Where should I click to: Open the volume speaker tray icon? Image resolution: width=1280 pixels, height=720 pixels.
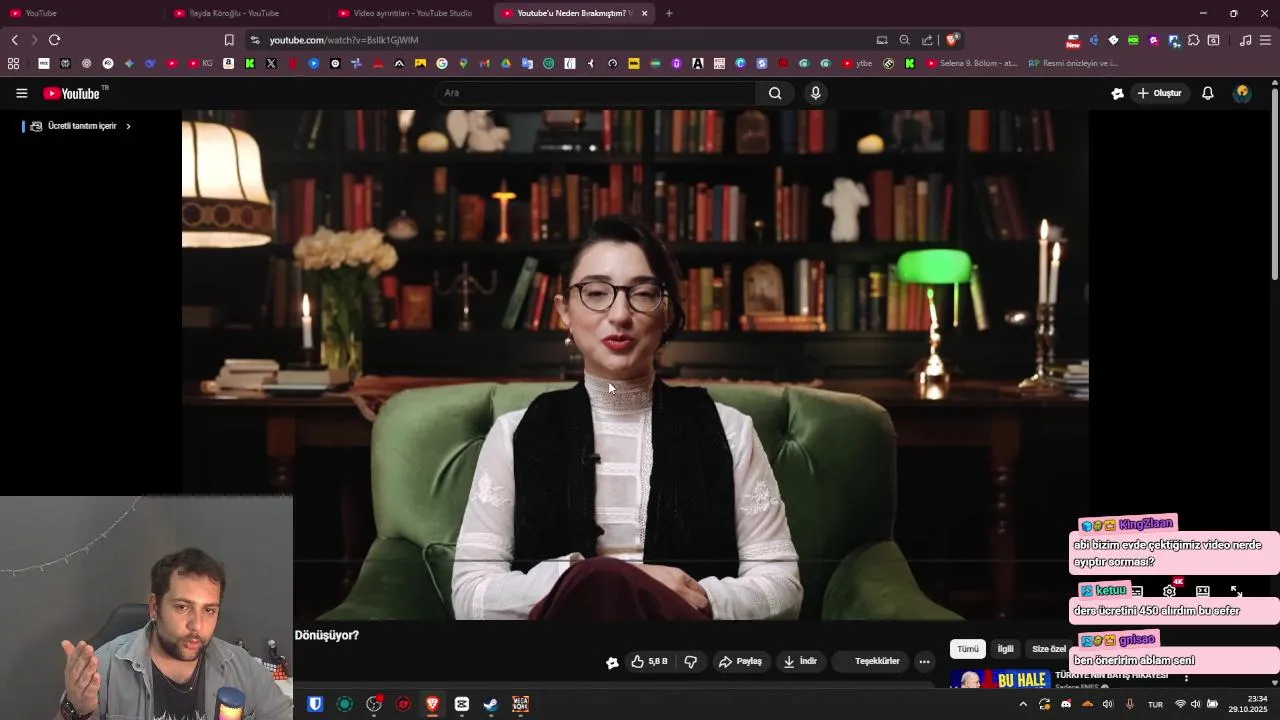point(1107,704)
